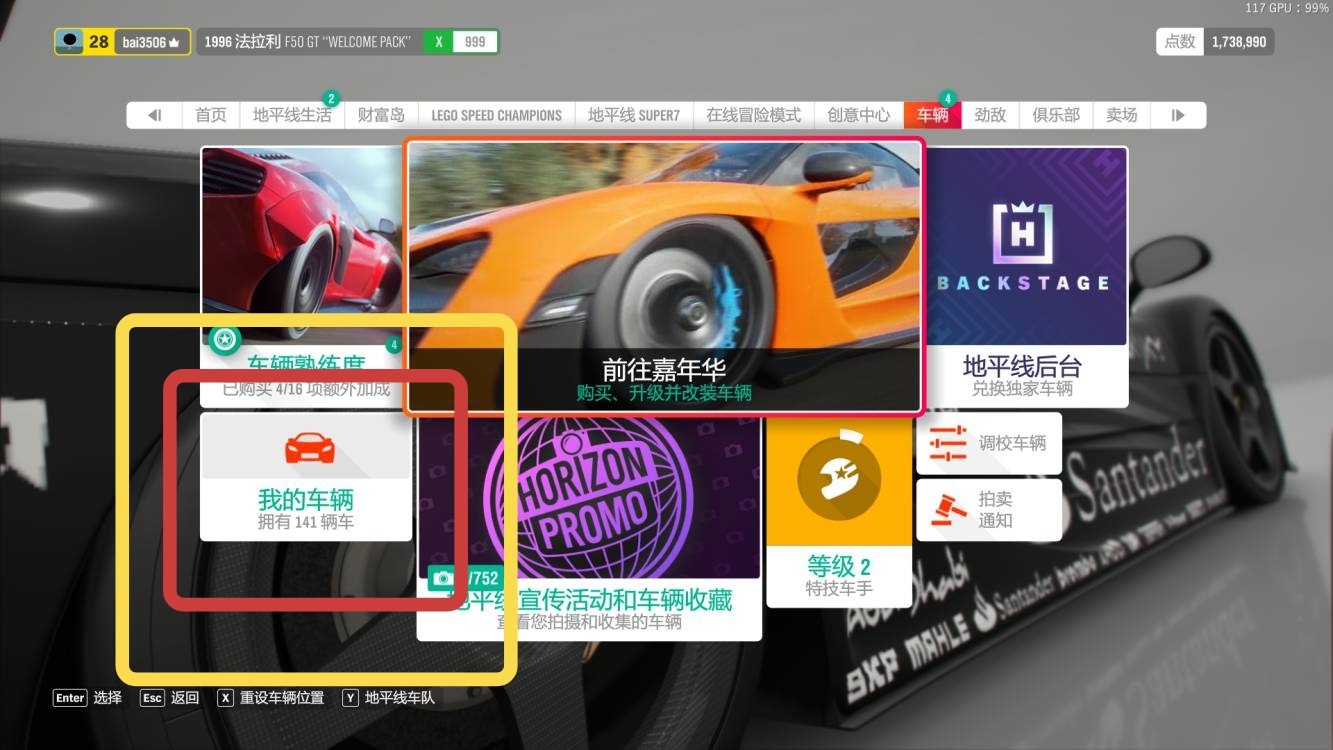Go to the 地平线 Super7 tab
The width and height of the screenshot is (1333, 750).
point(634,115)
